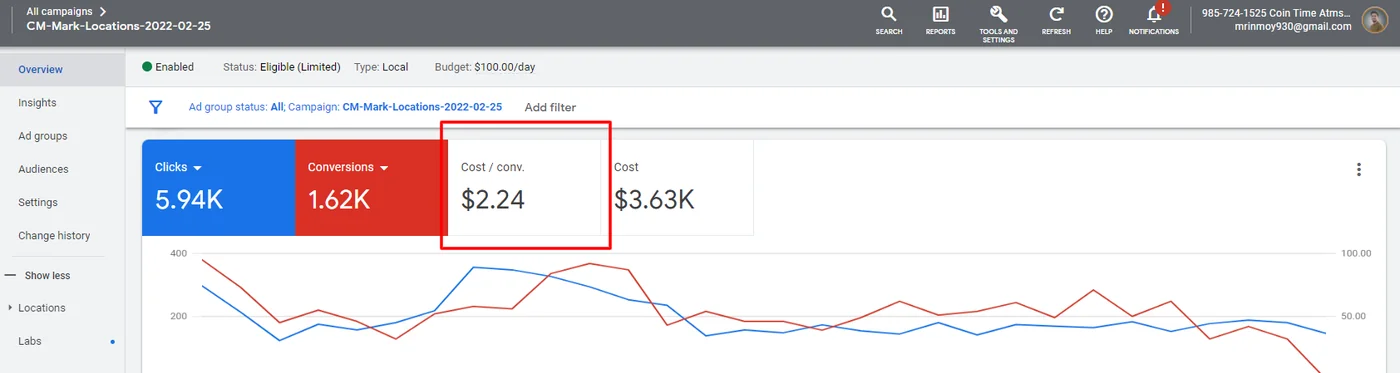Open Tools and Settings wrench icon
This screenshot has width=1400, height=373.
click(x=998, y=14)
